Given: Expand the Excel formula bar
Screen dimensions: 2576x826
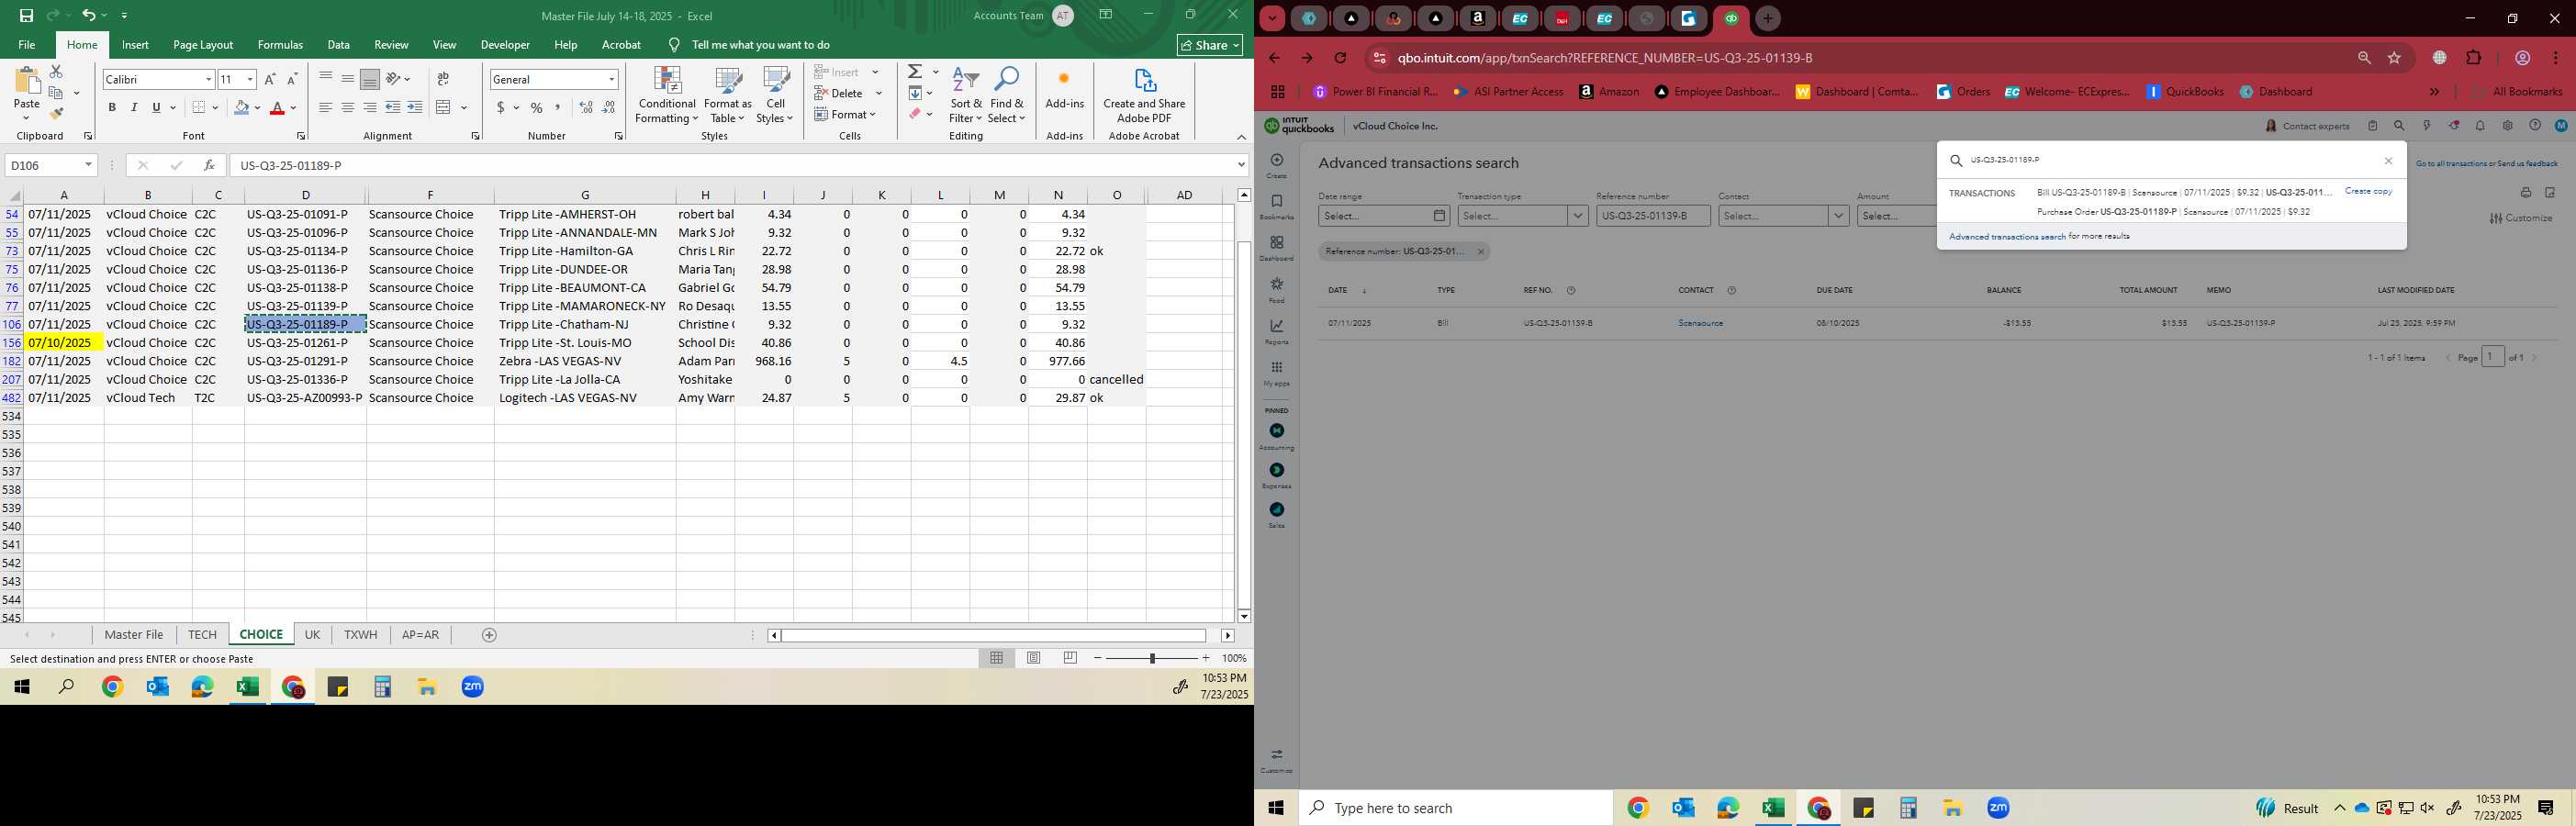Looking at the screenshot, I should pos(1241,165).
